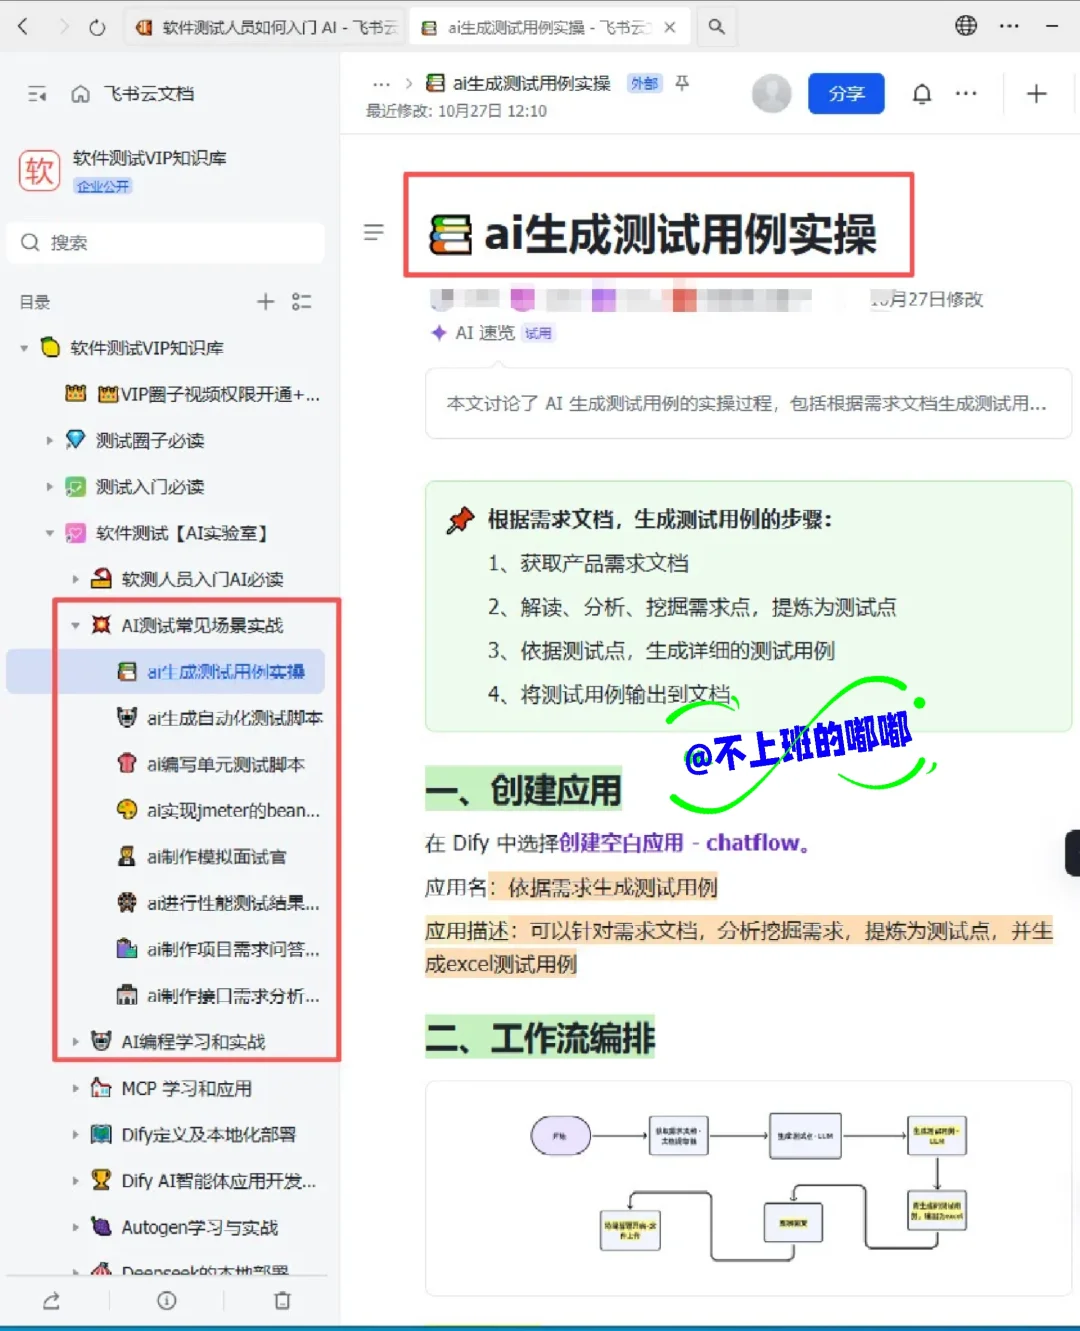Open catalog display settings icon beside the plus
Image resolution: width=1080 pixels, height=1331 pixels.
(x=302, y=301)
